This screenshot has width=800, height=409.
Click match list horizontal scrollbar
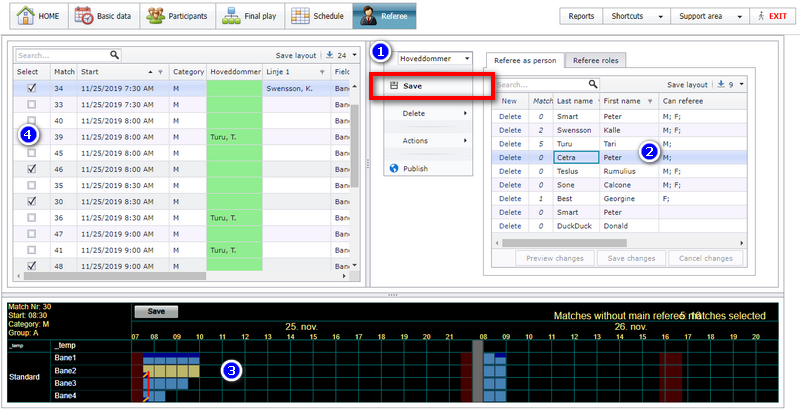[x=115, y=276]
